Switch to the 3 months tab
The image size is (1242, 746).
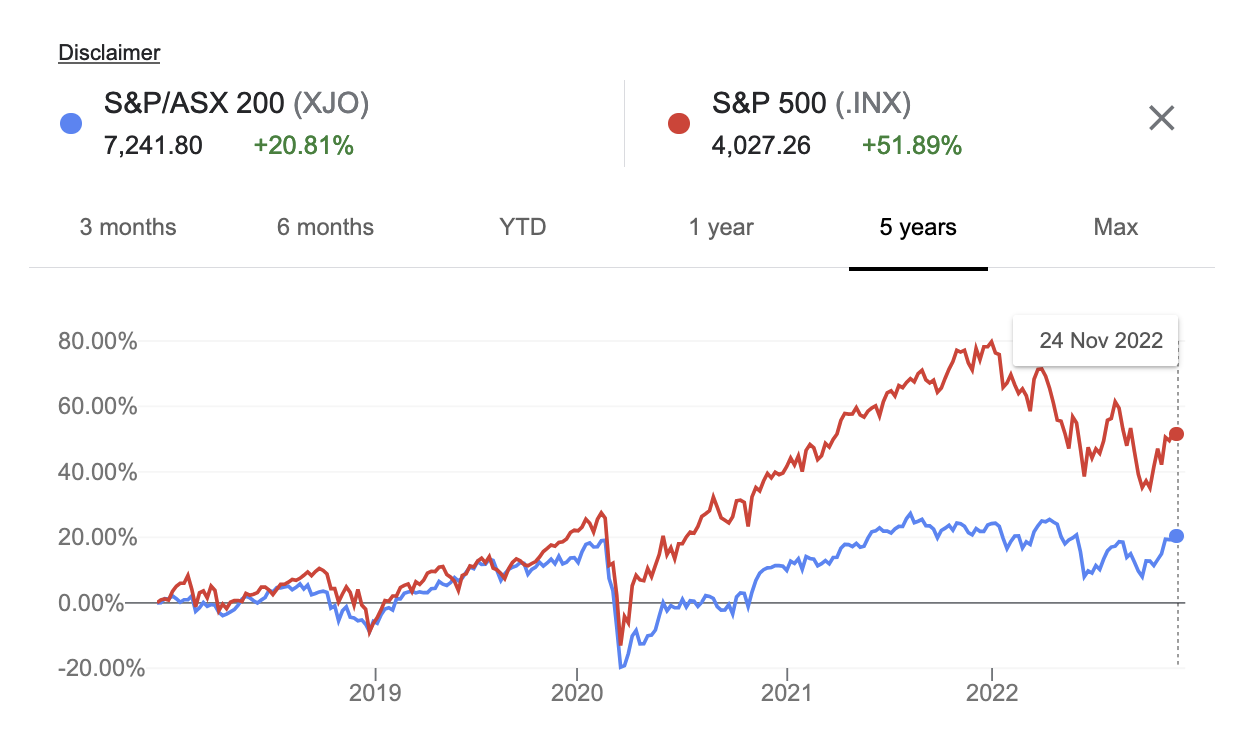(x=128, y=227)
